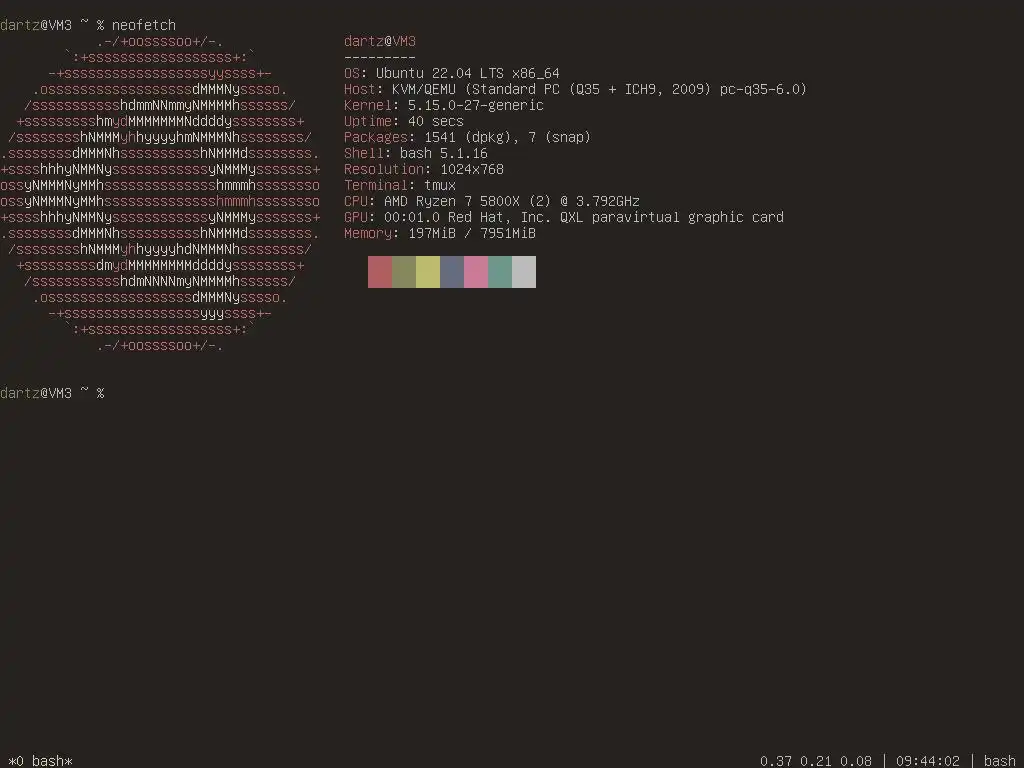Click the bash label at status bar right
This screenshot has width=1024, height=768.
[x=1000, y=761]
